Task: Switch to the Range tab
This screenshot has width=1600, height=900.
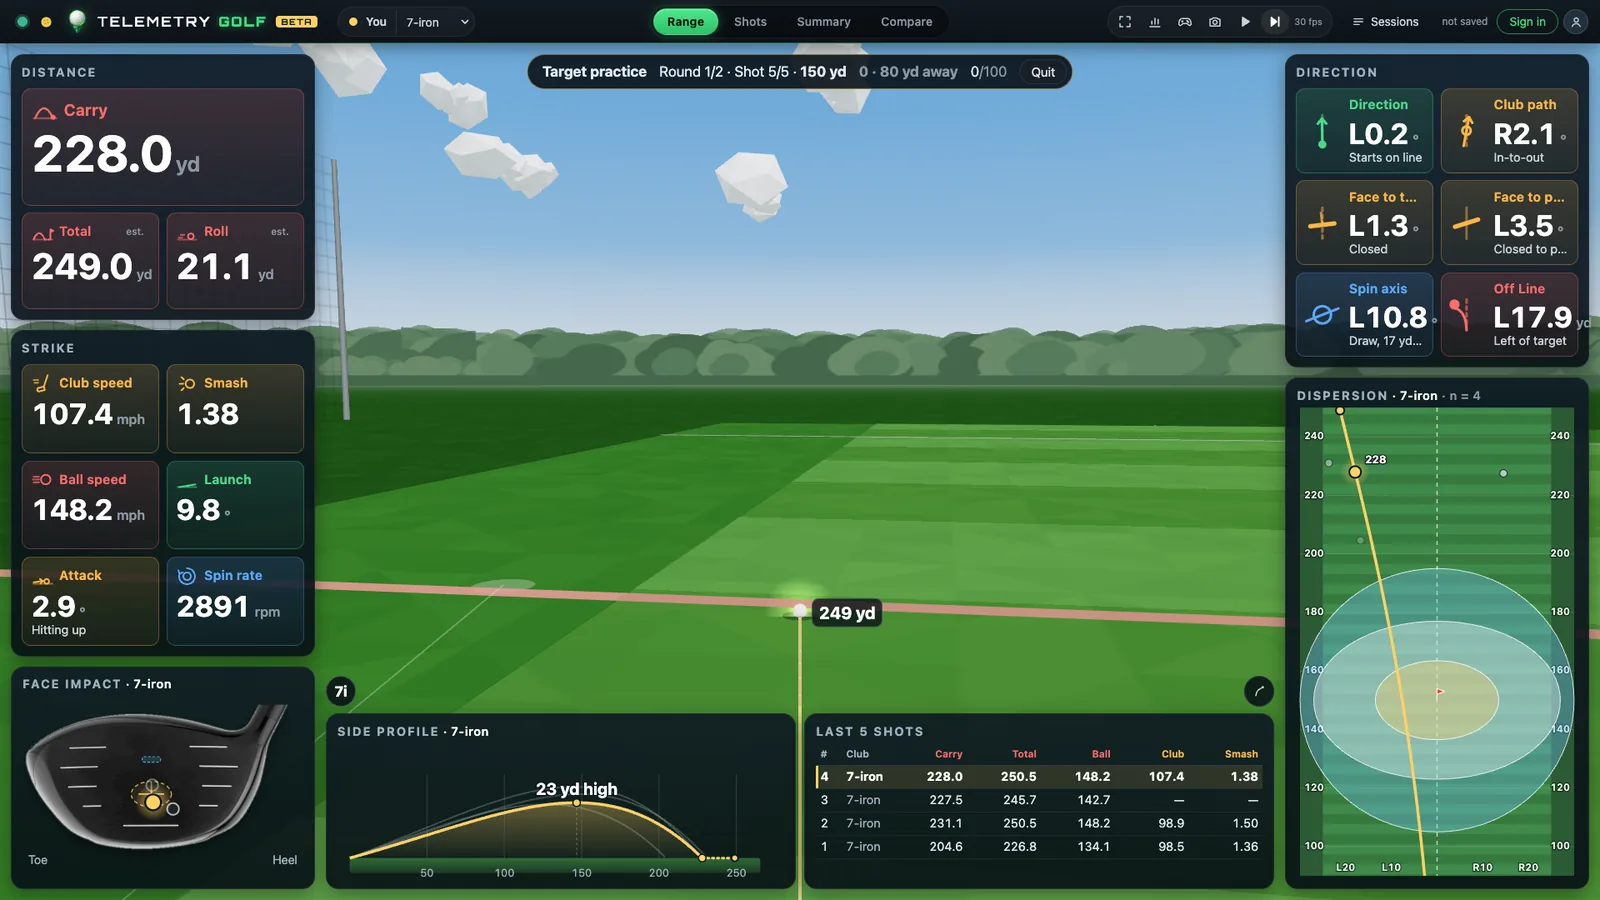Action: [x=685, y=22]
